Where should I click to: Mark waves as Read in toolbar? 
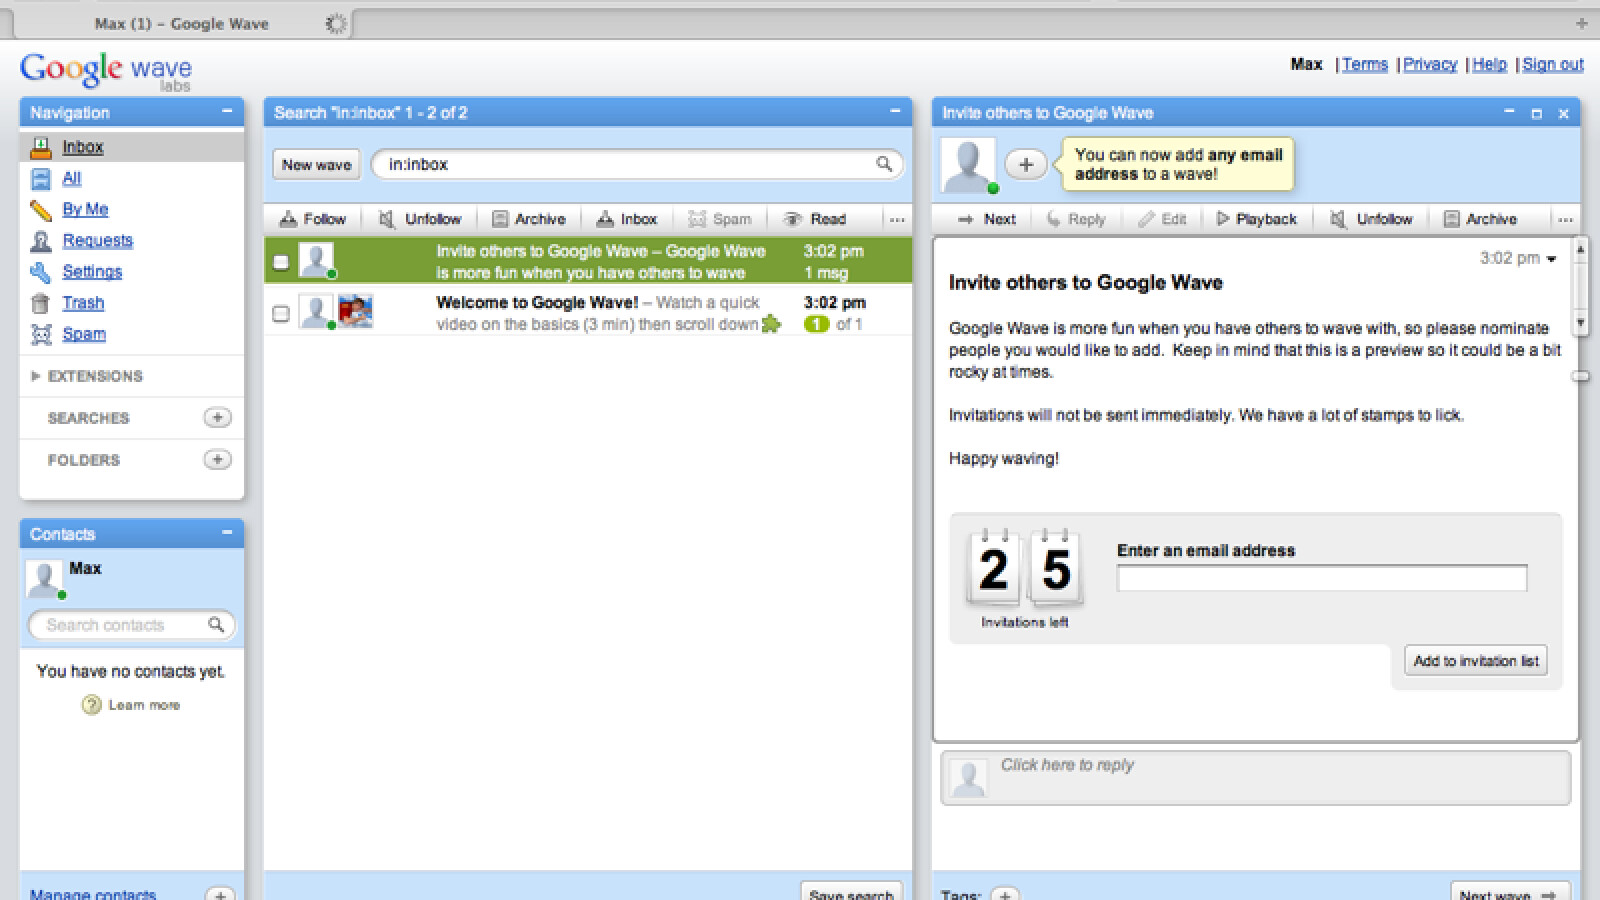click(815, 219)
